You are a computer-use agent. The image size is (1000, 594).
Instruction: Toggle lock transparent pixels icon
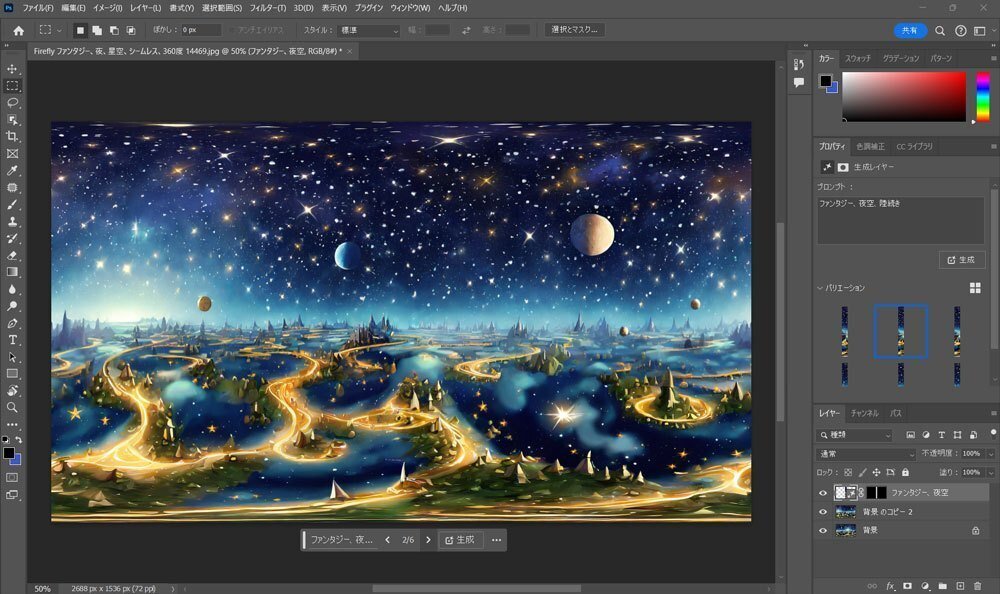[848, 472]
